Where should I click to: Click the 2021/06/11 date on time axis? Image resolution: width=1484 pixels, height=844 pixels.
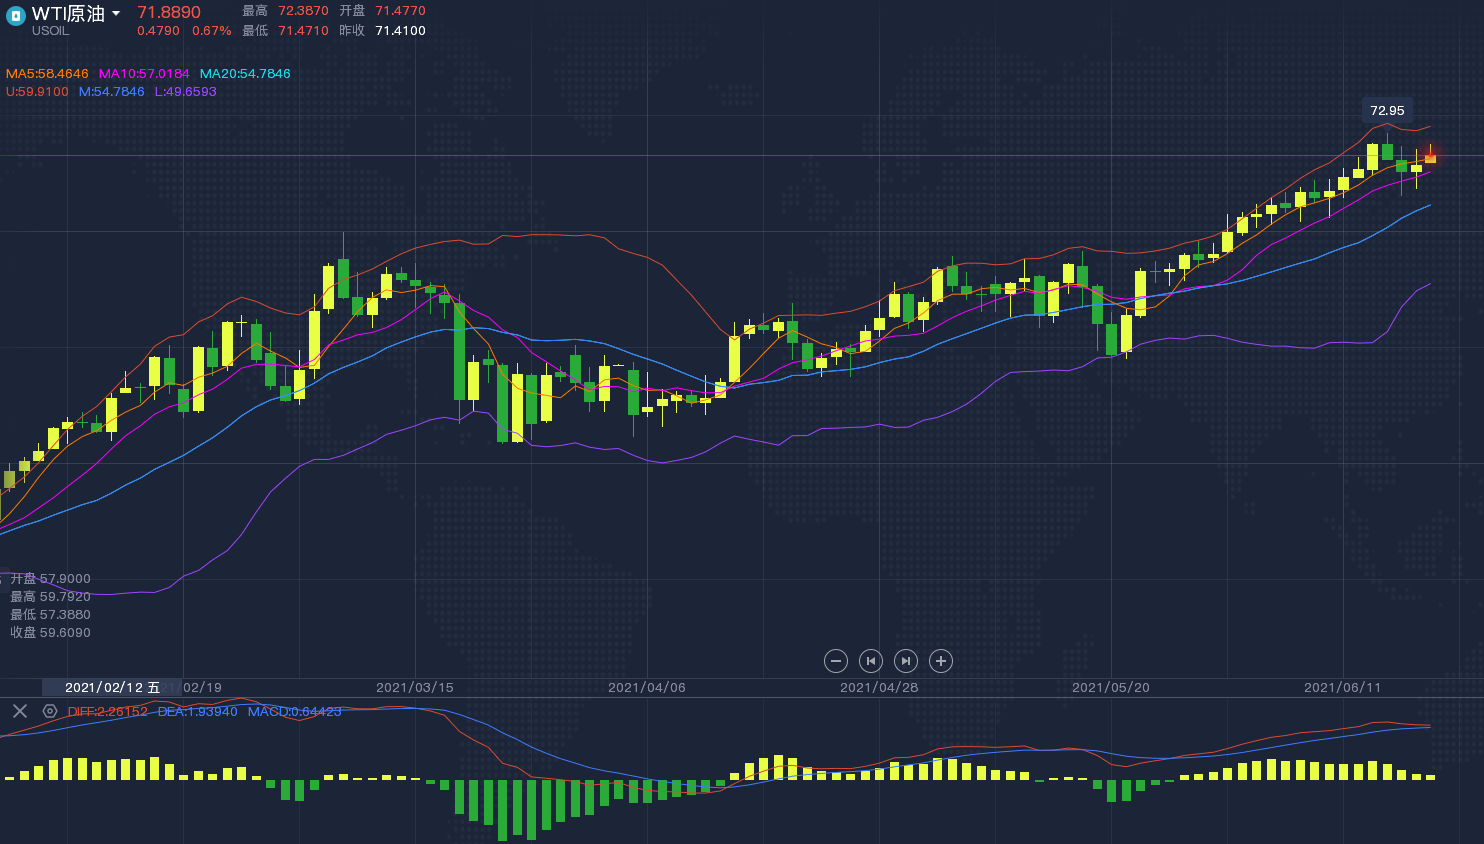(1342, 687)
